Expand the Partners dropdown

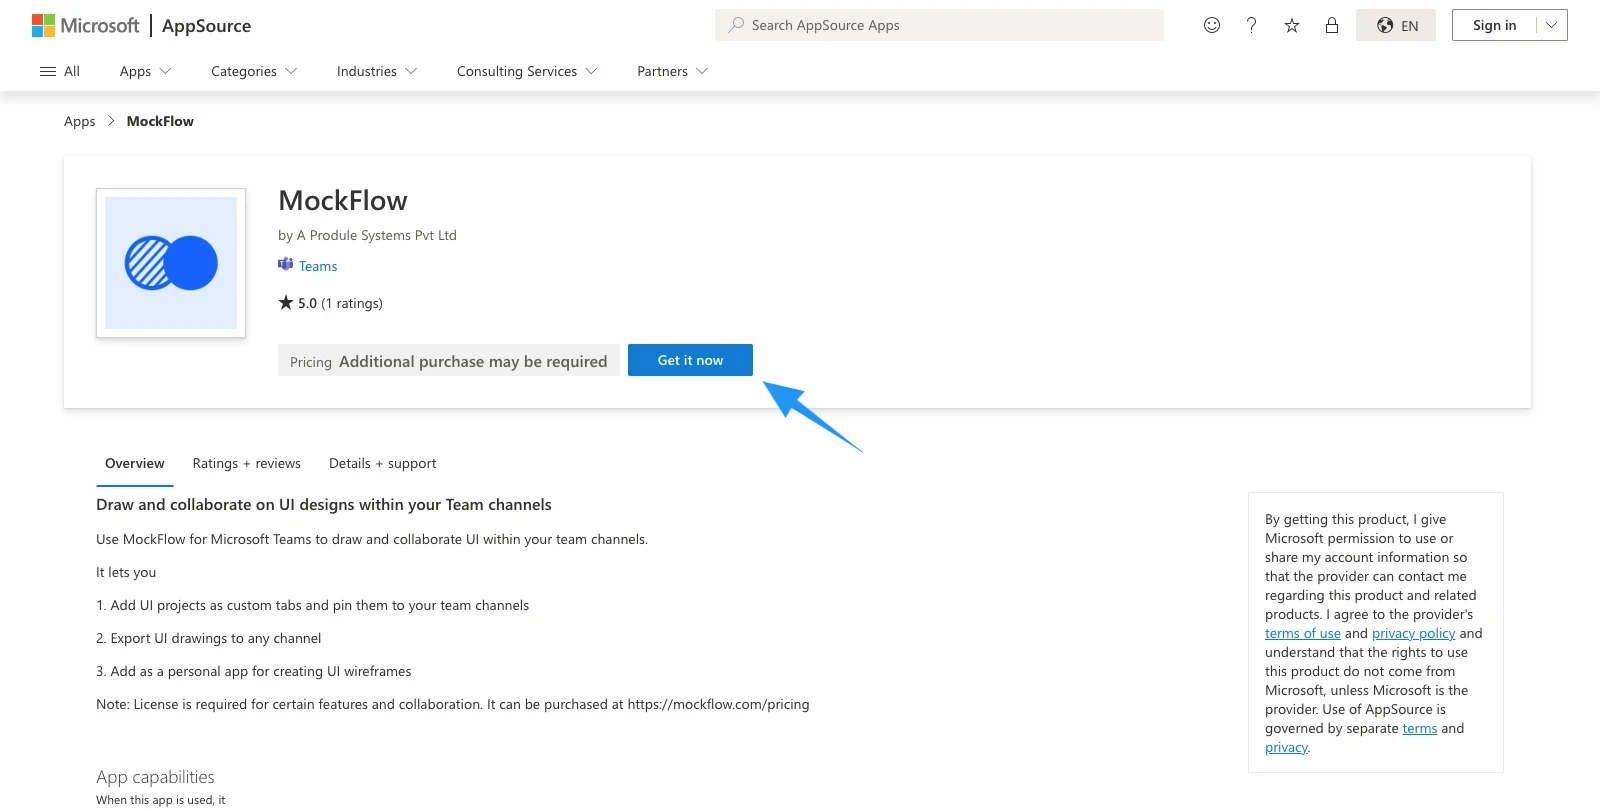click(x=672, y=71)
